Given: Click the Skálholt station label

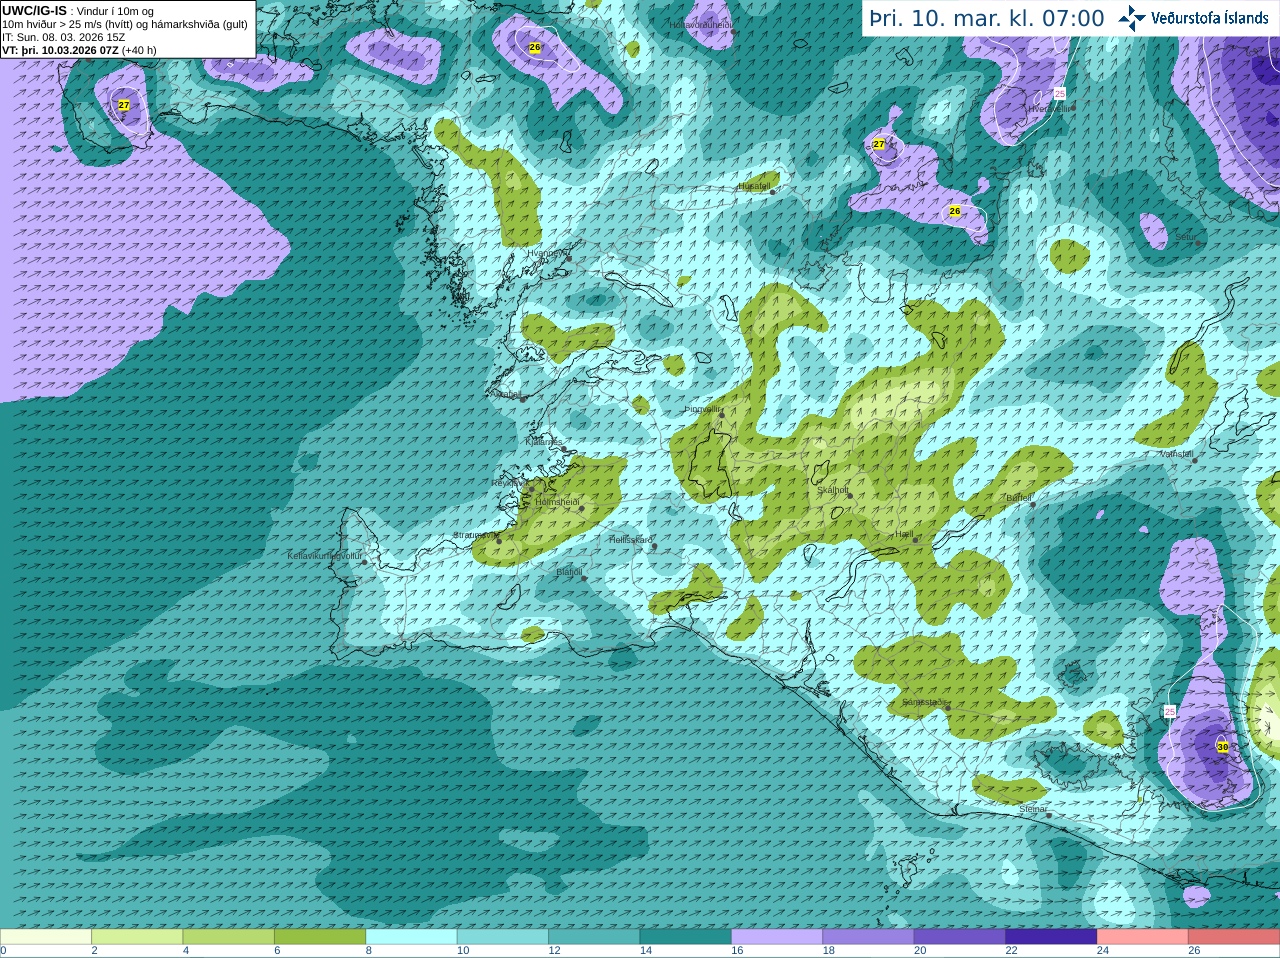Looking at the screenshot, I should point(832,490).
